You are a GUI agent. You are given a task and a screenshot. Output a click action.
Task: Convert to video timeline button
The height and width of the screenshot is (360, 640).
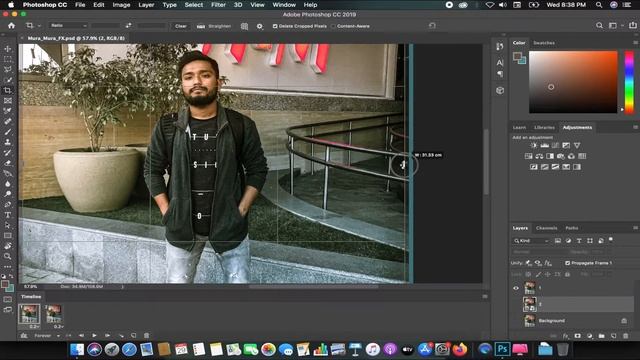[24, 336]
